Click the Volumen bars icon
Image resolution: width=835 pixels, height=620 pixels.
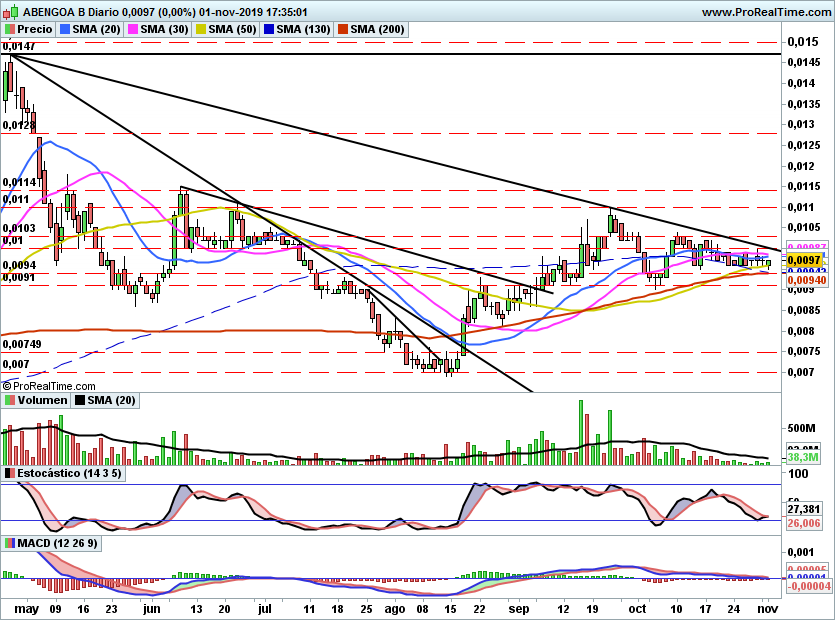[10, 400]
